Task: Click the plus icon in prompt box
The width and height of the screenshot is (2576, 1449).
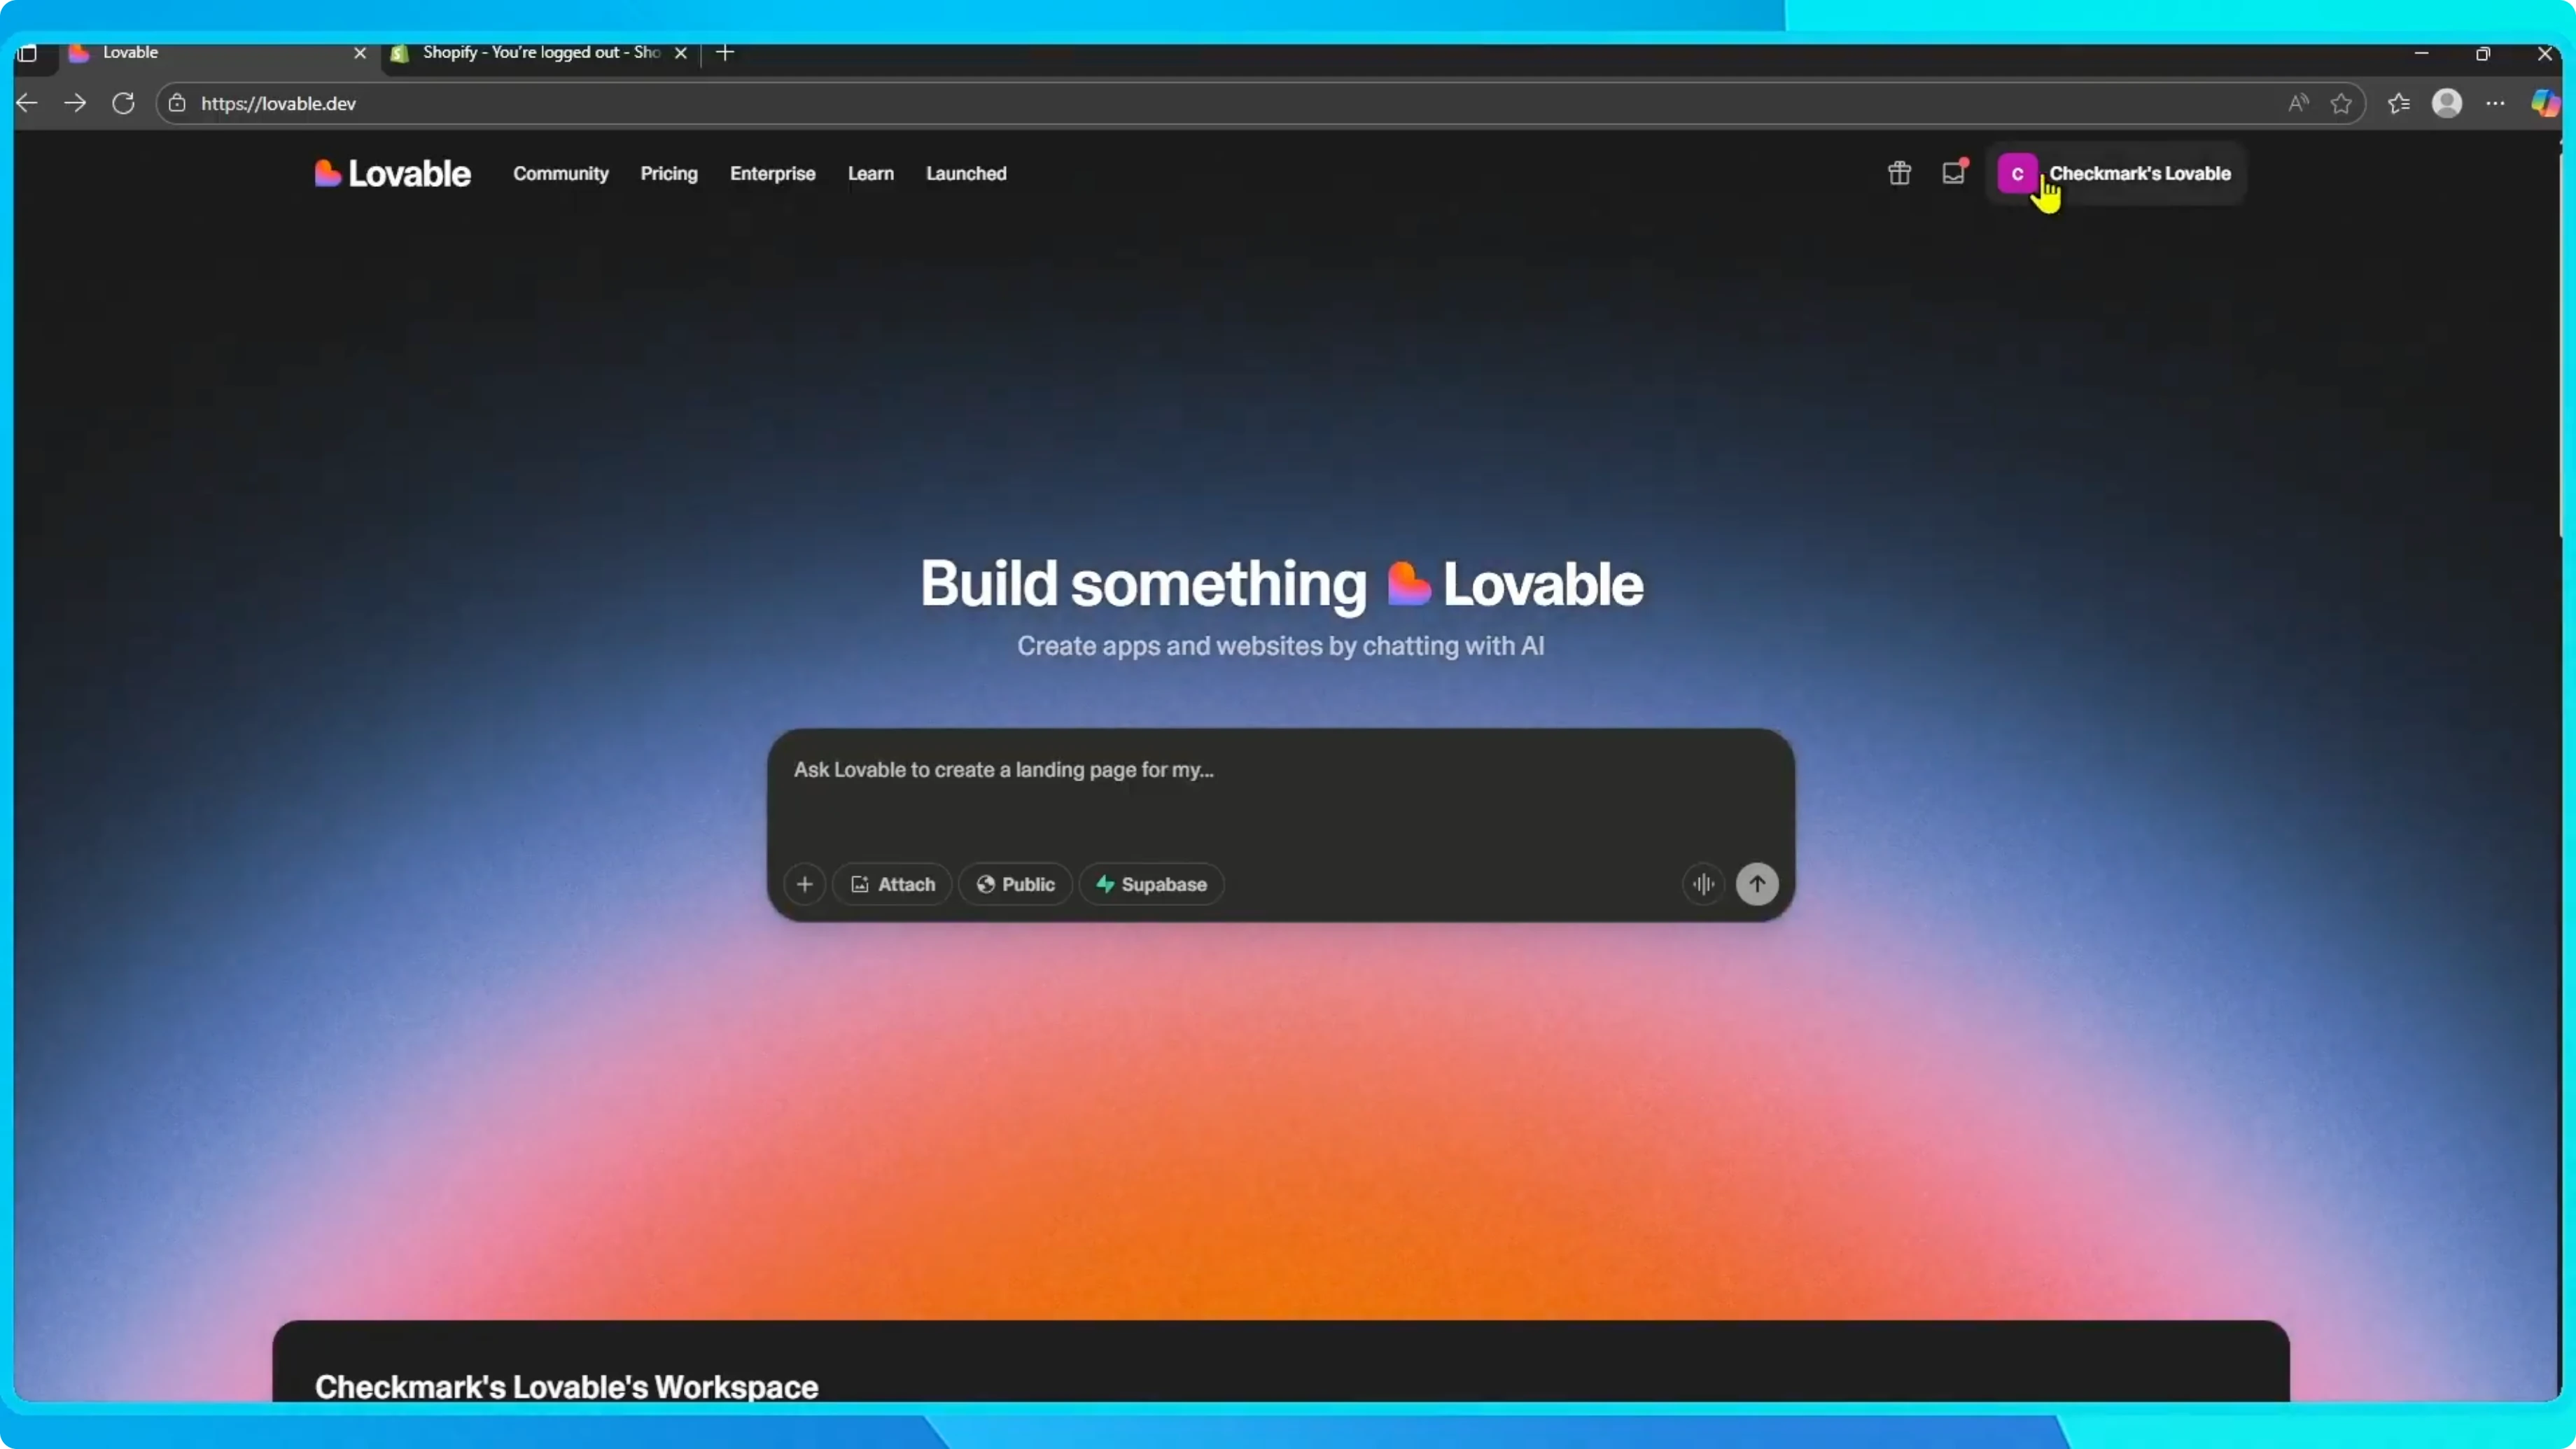Action: [804, 884]
